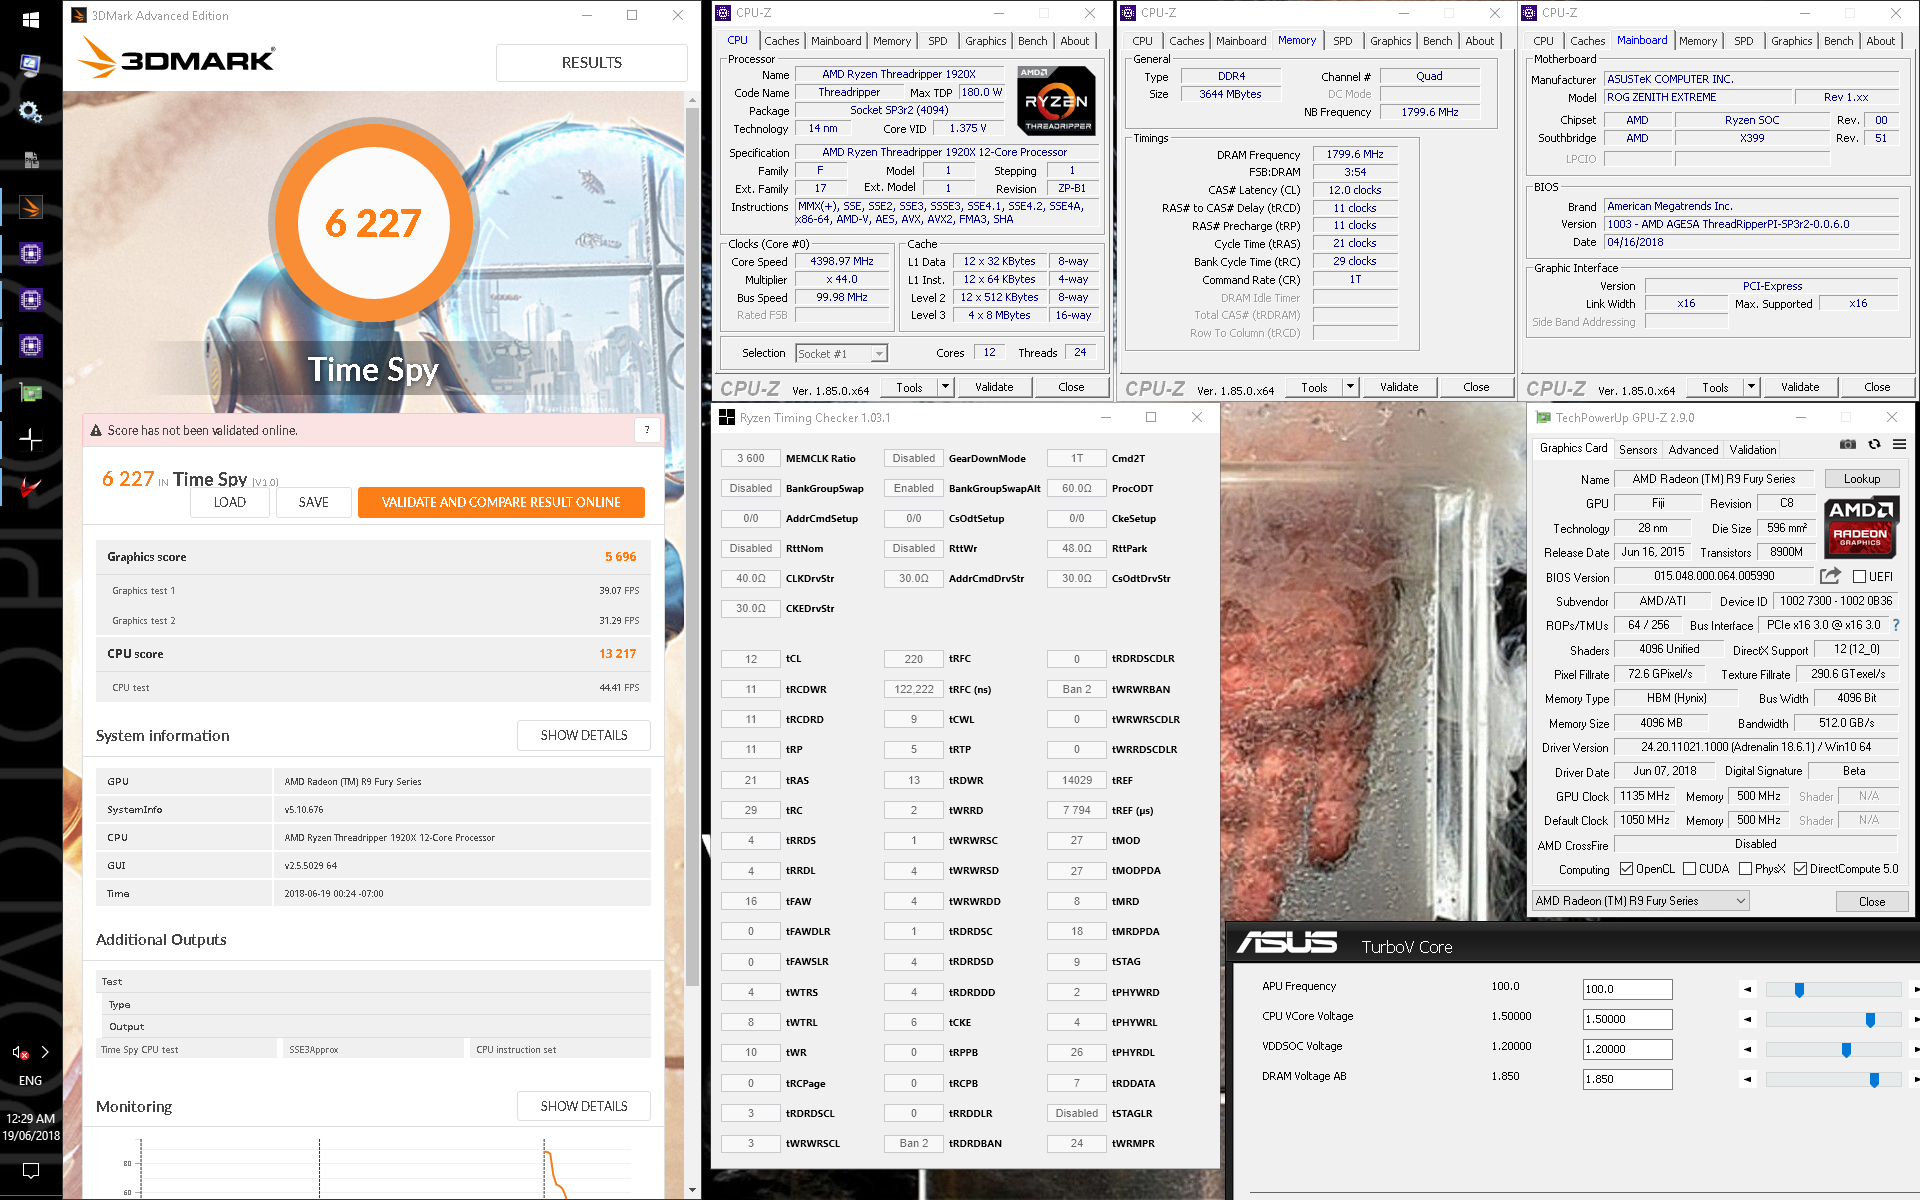
Task: Open Bench tab in CPU-Z CPU window
Action: point(1032,41)
